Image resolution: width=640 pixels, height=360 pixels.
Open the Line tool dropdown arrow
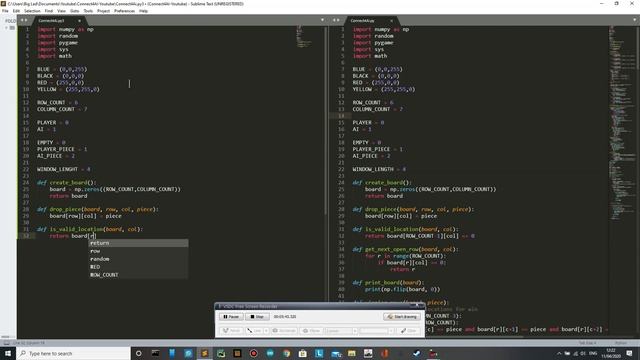266,331
